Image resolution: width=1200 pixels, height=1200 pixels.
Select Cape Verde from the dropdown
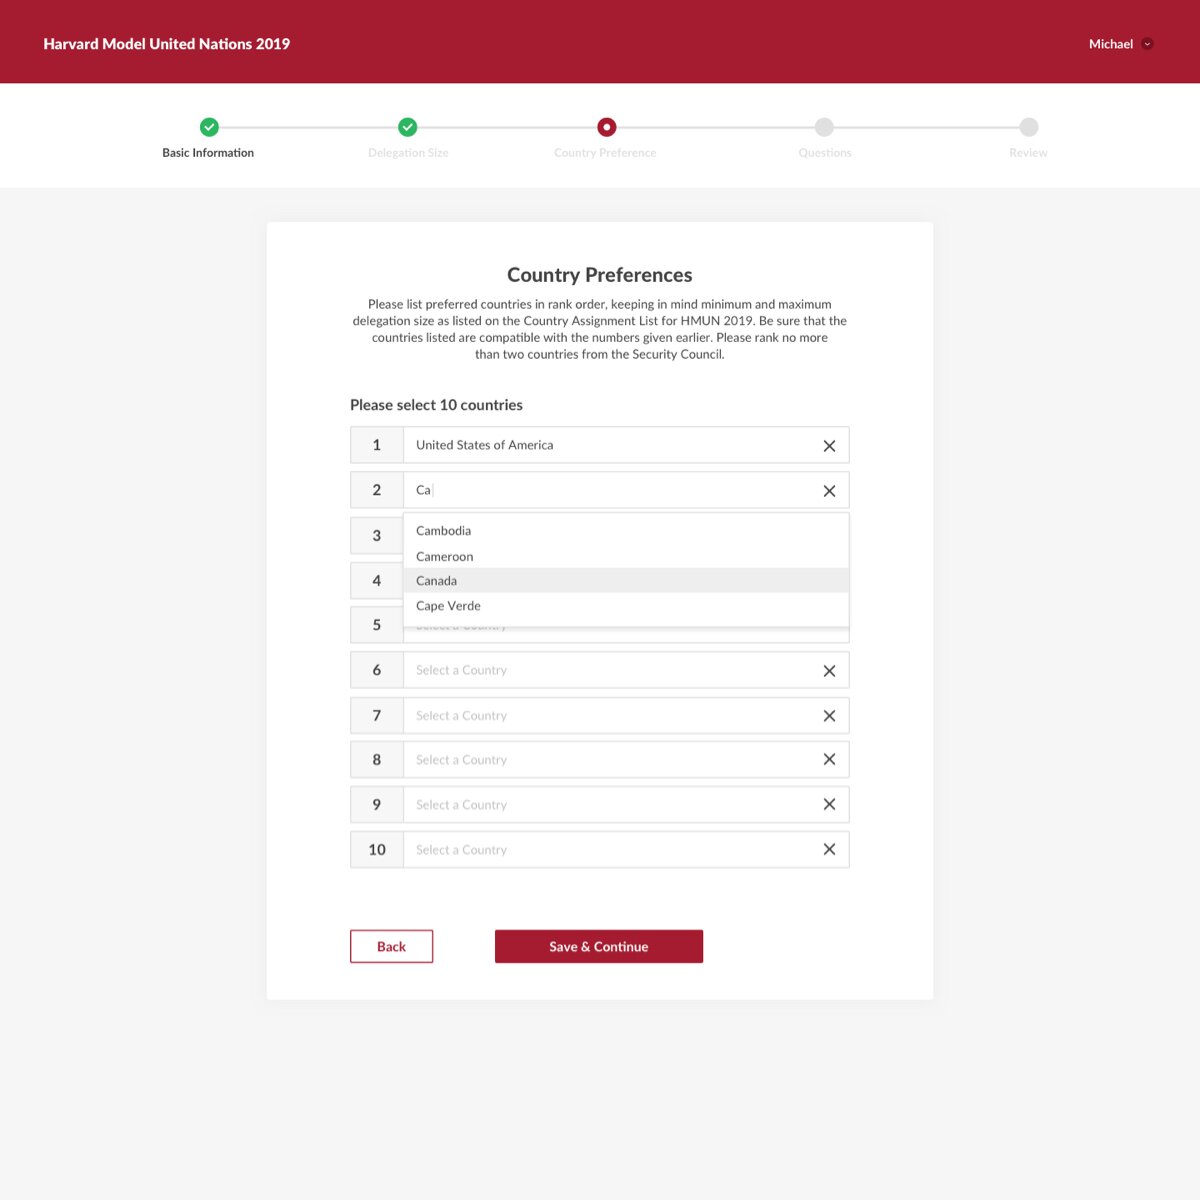tap(448, 605)
